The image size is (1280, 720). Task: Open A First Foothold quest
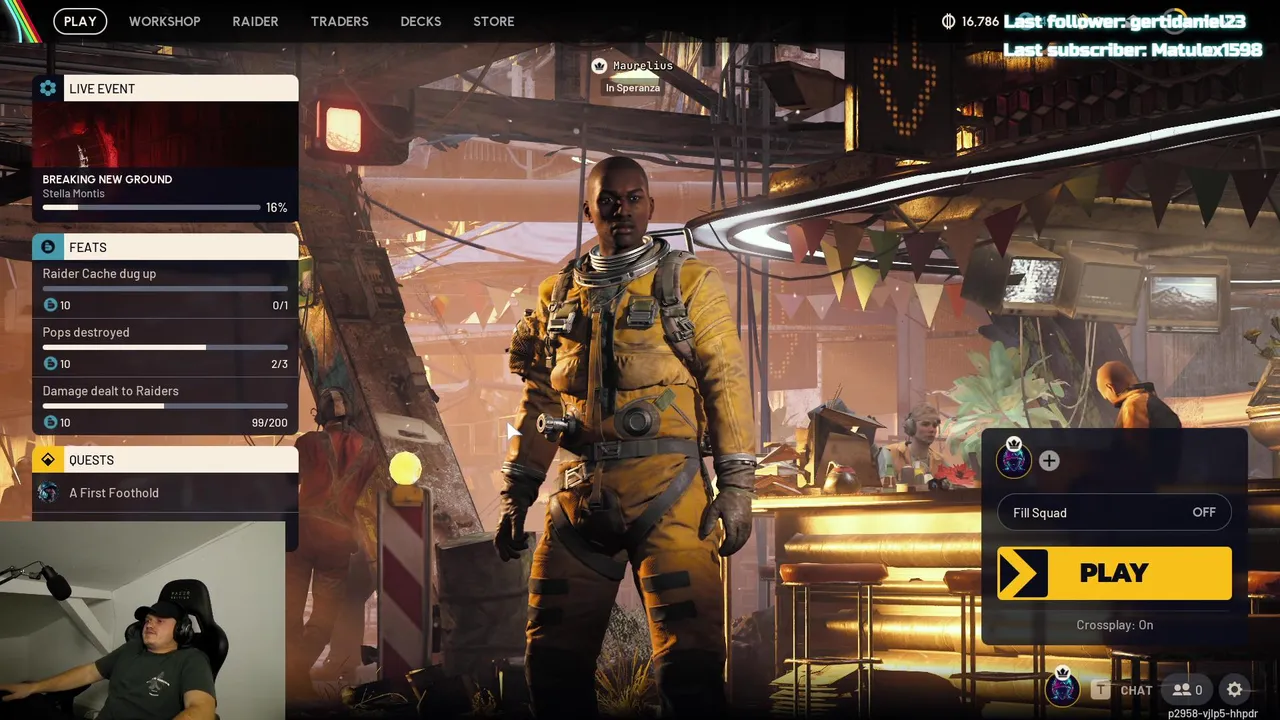(165, 493)
